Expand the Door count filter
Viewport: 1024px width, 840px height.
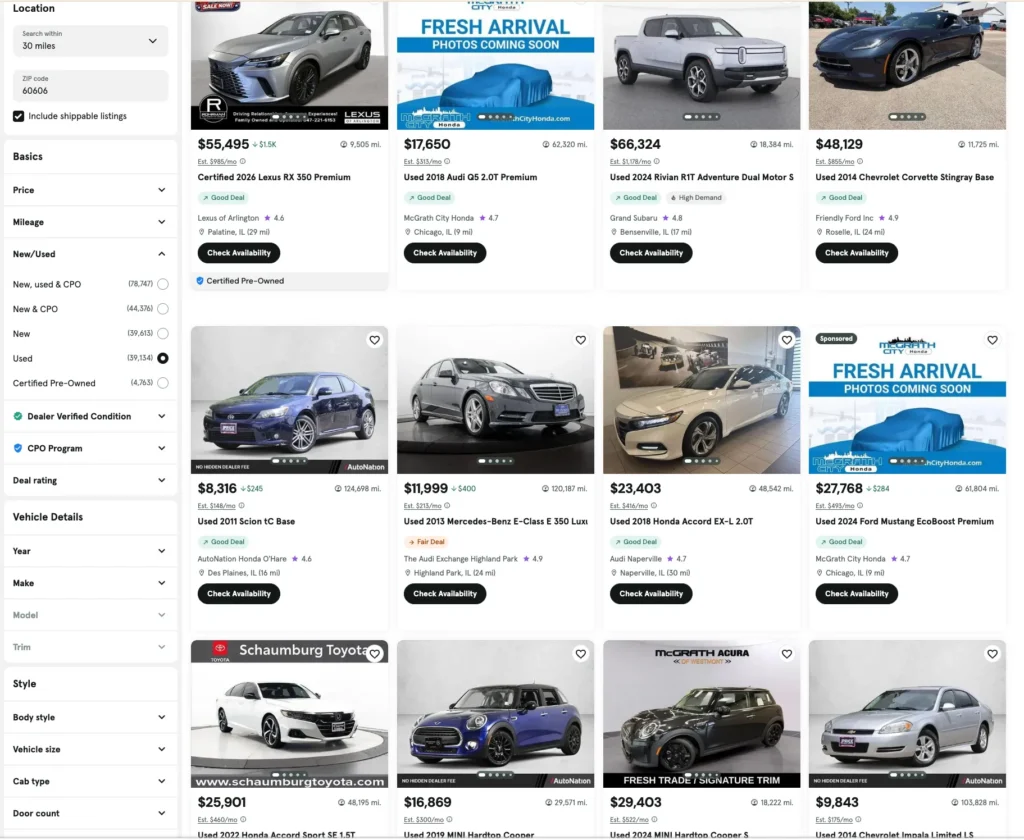pos(90,813)
